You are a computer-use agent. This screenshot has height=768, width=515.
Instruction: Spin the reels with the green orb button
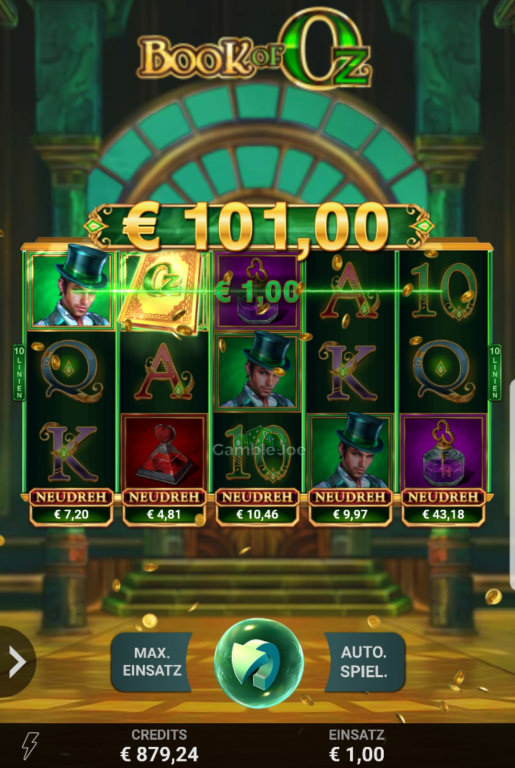coord(259,663)
